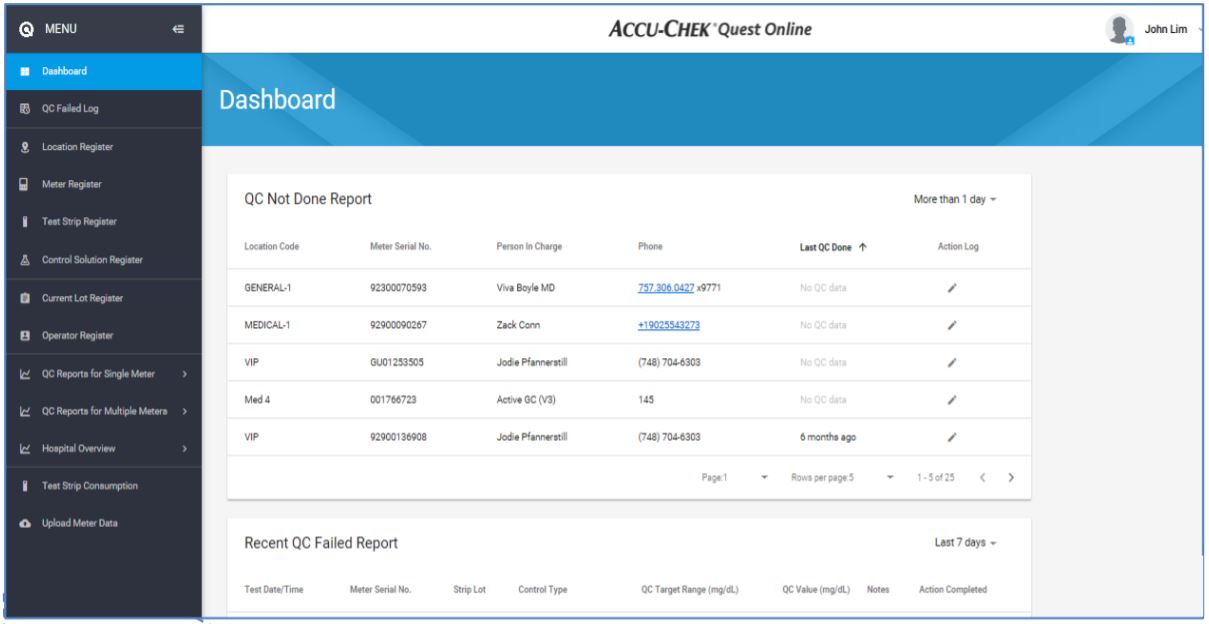The image size is (1209, 624).
Task: Click phone link 757.306.0427
Action: pos(667,287)
